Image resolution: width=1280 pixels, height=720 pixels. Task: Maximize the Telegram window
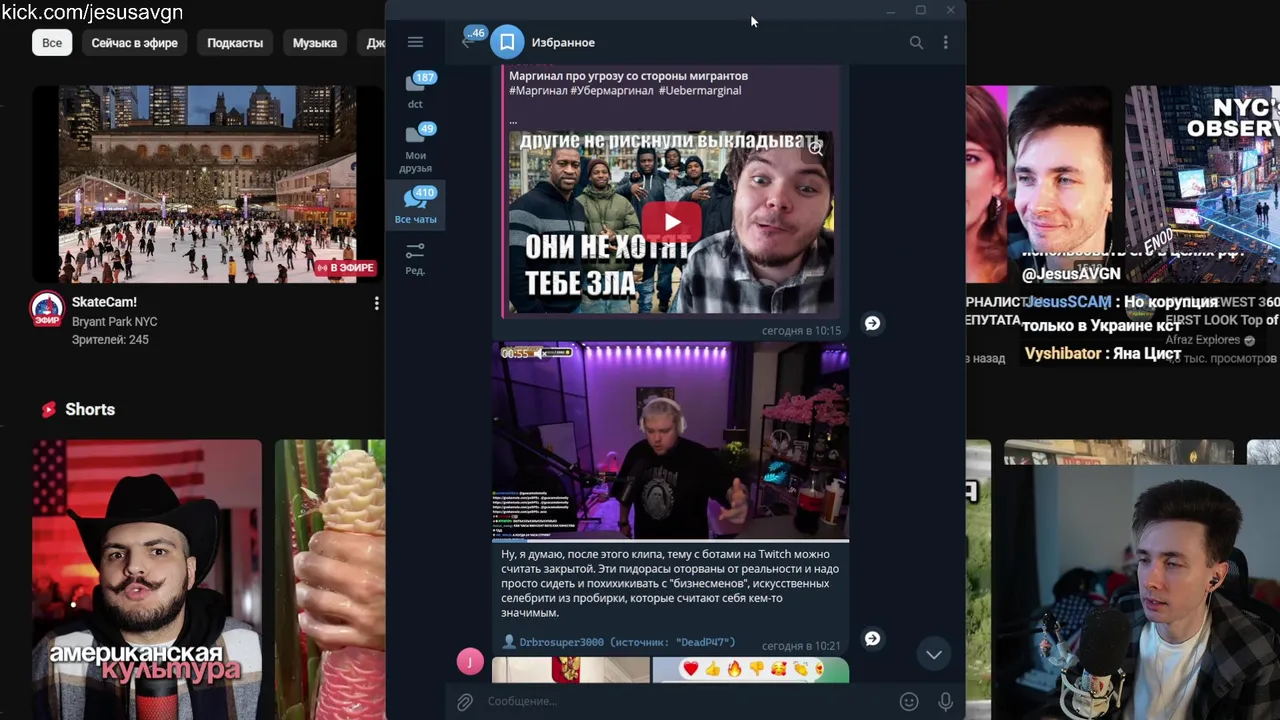coord(920,11)
